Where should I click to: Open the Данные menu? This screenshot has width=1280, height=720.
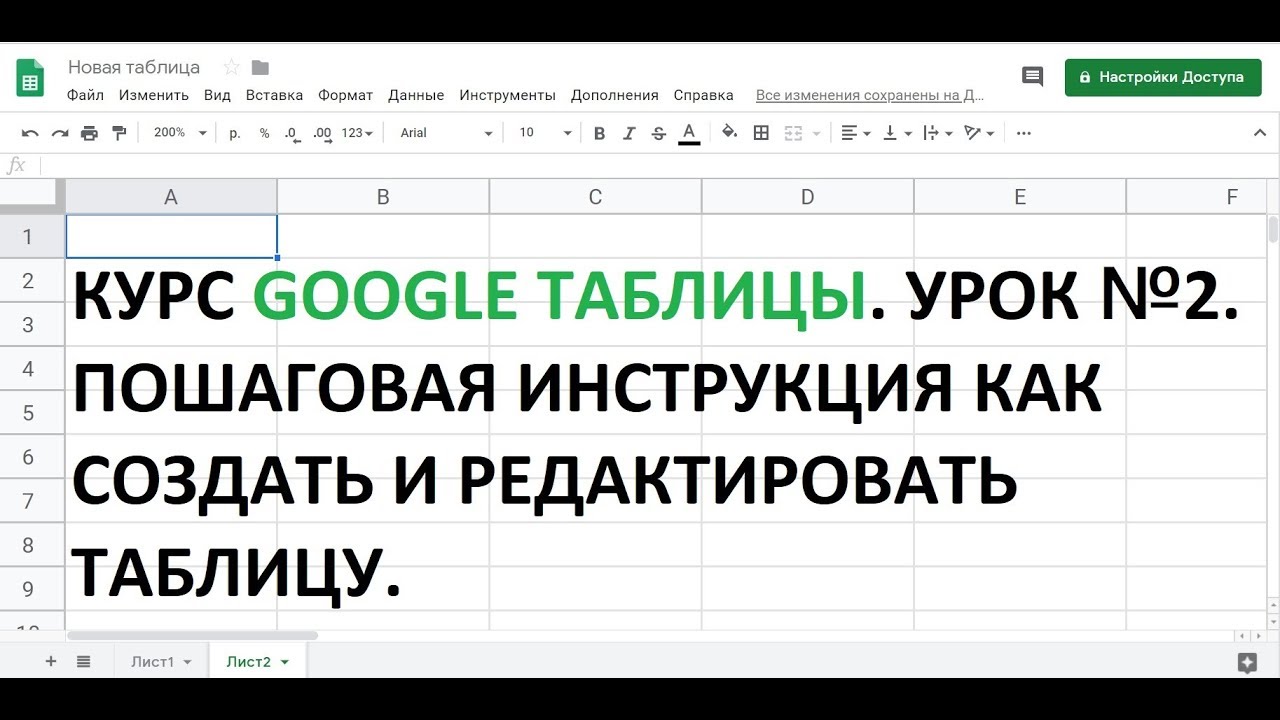click(416, 95)
